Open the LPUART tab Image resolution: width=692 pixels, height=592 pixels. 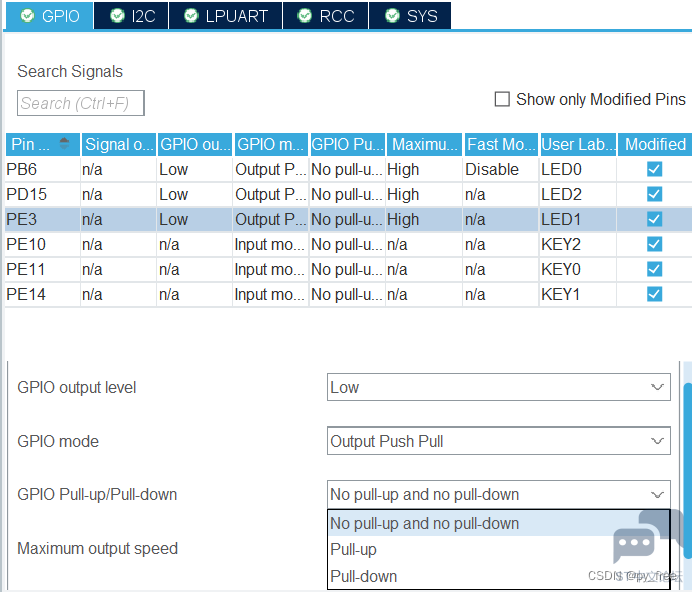pyautogui.click(x=226, y=16)
